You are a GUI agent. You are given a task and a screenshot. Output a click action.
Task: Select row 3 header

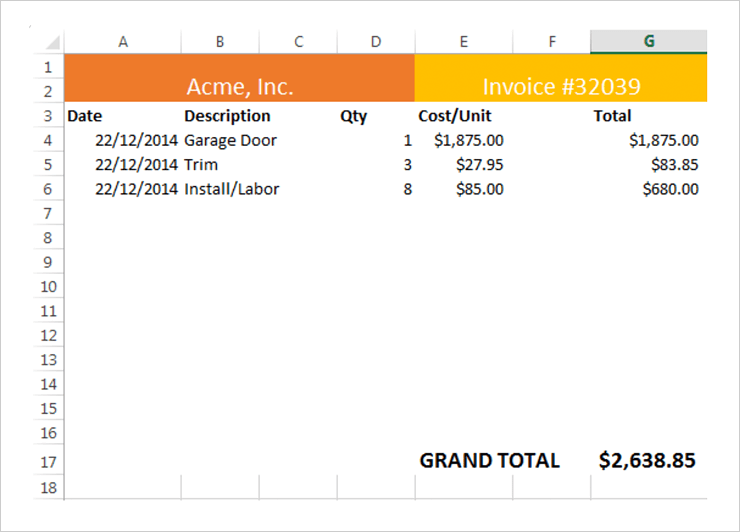pos(48,116)
